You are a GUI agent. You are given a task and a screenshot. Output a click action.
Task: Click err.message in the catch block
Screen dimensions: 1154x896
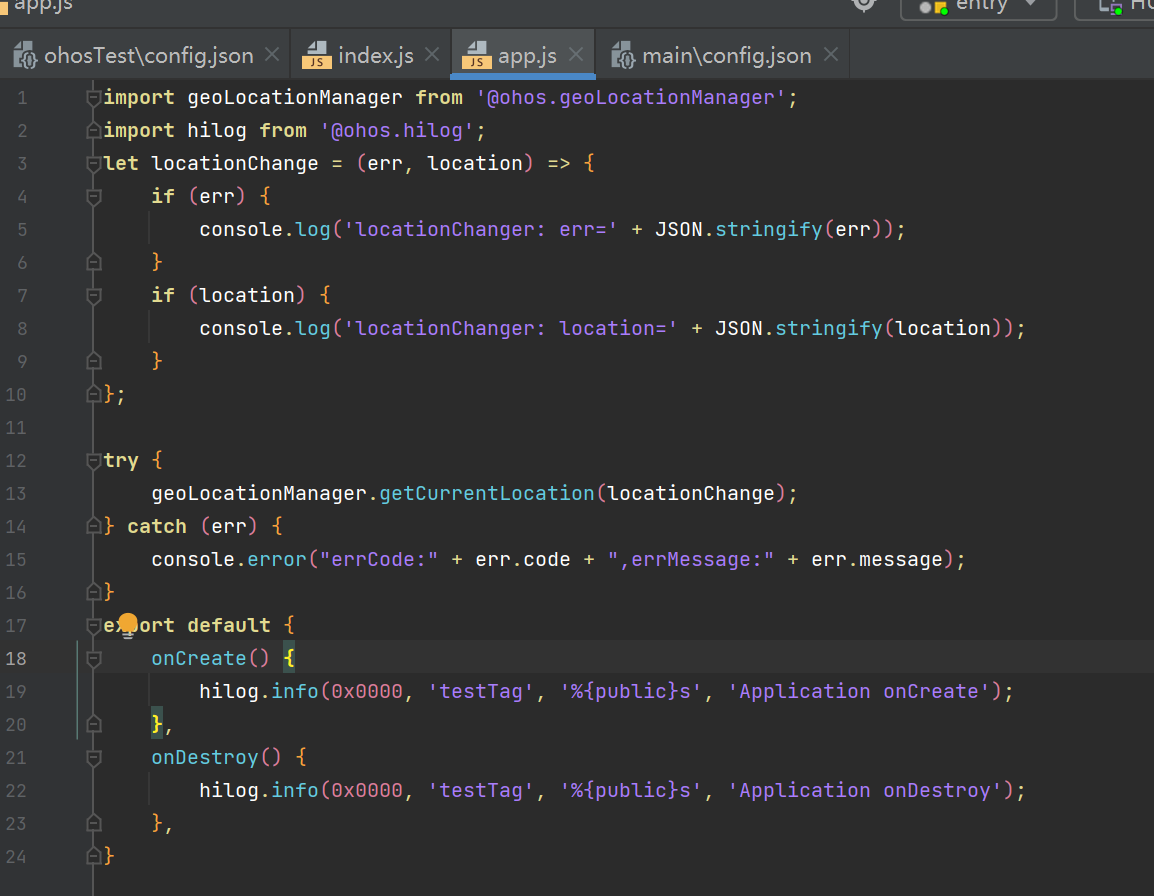(x=877, y=560)
